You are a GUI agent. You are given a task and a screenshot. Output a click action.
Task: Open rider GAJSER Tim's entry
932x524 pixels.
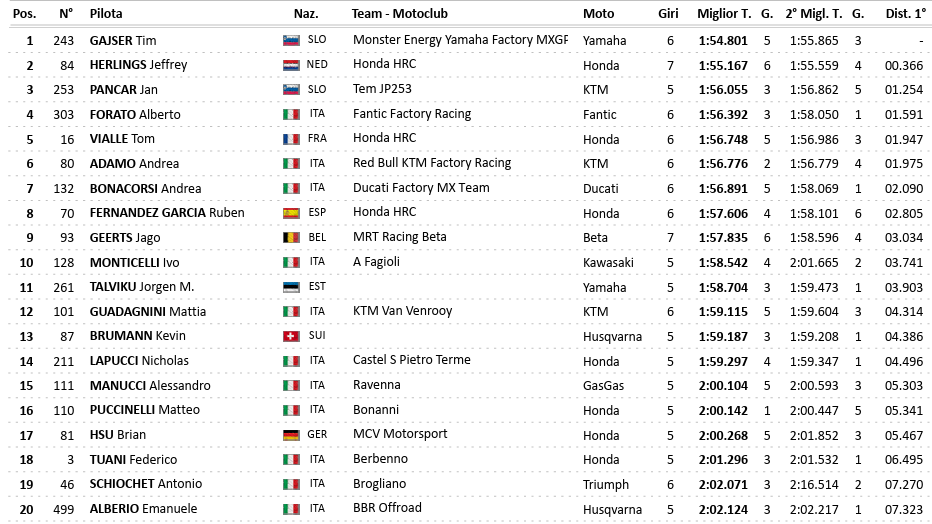(123, 41)
